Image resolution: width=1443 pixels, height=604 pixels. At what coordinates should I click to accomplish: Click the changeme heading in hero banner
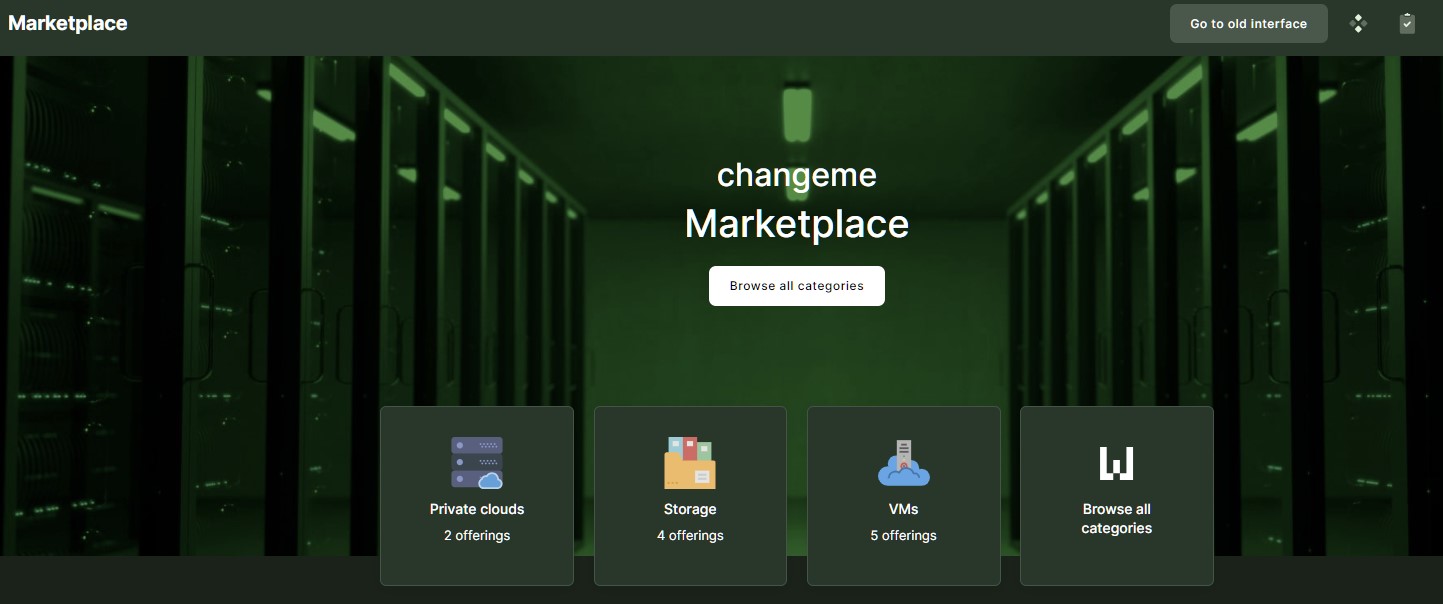(796, 175)
